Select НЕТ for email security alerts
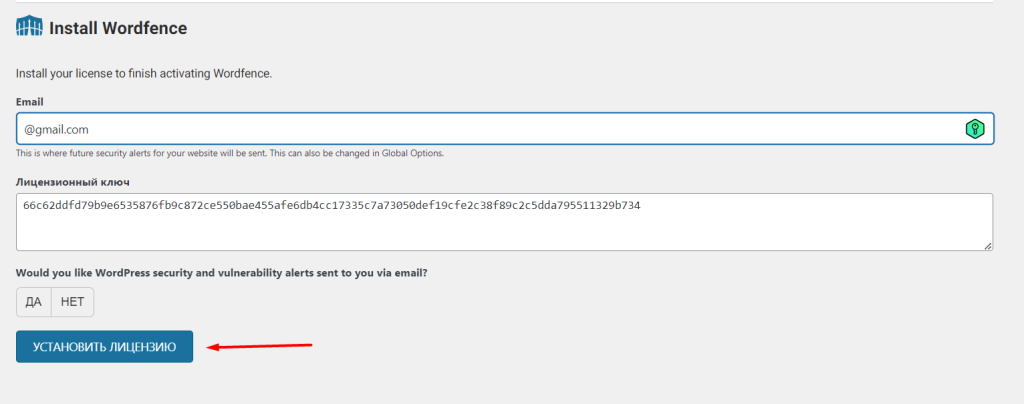 72,302
